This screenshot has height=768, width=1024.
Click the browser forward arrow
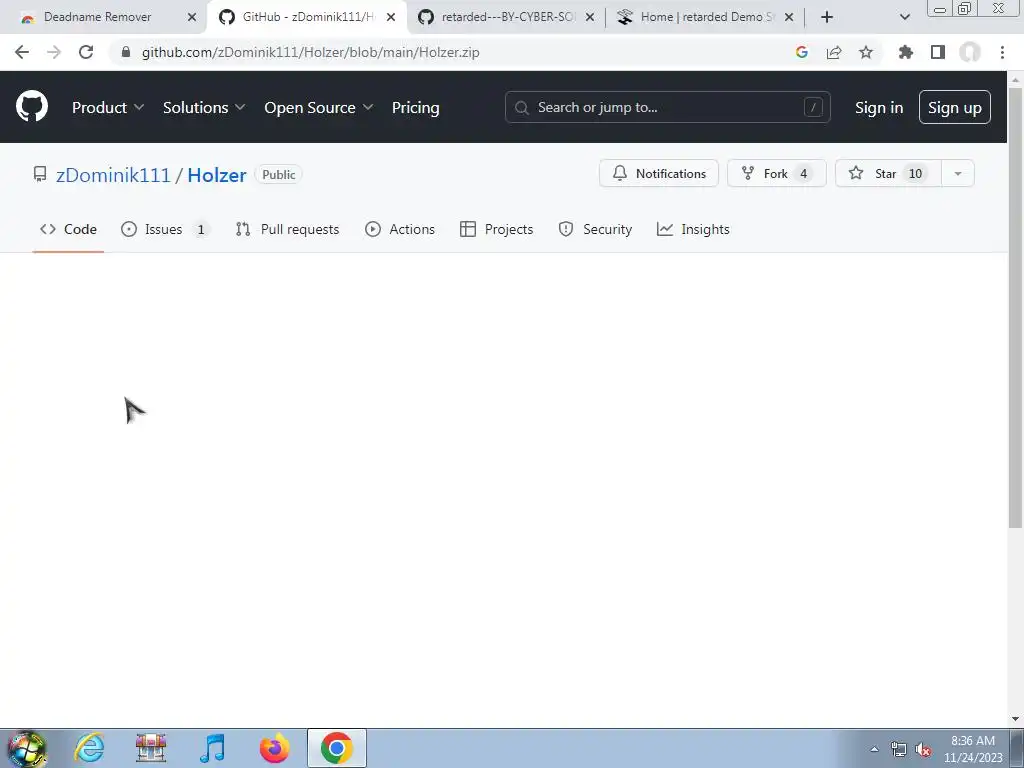pyautogui.click(x=54, y=52)
